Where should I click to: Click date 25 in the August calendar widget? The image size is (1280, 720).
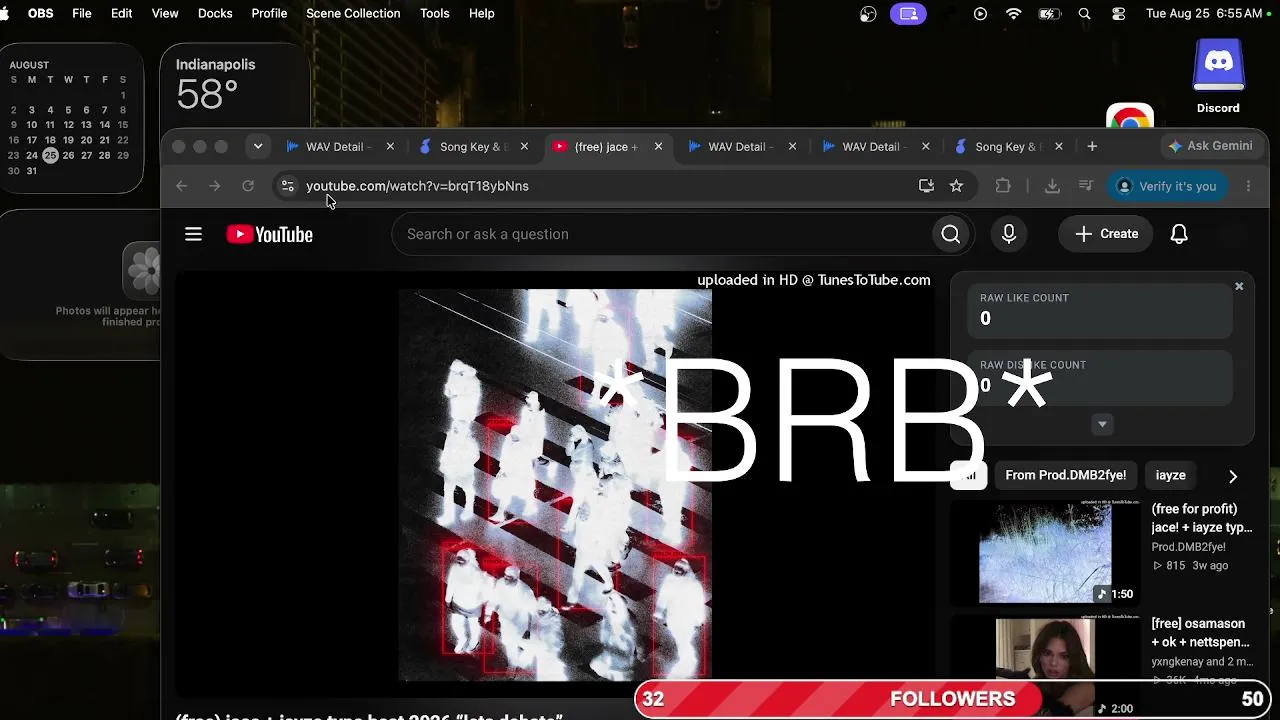coord(50,155)
